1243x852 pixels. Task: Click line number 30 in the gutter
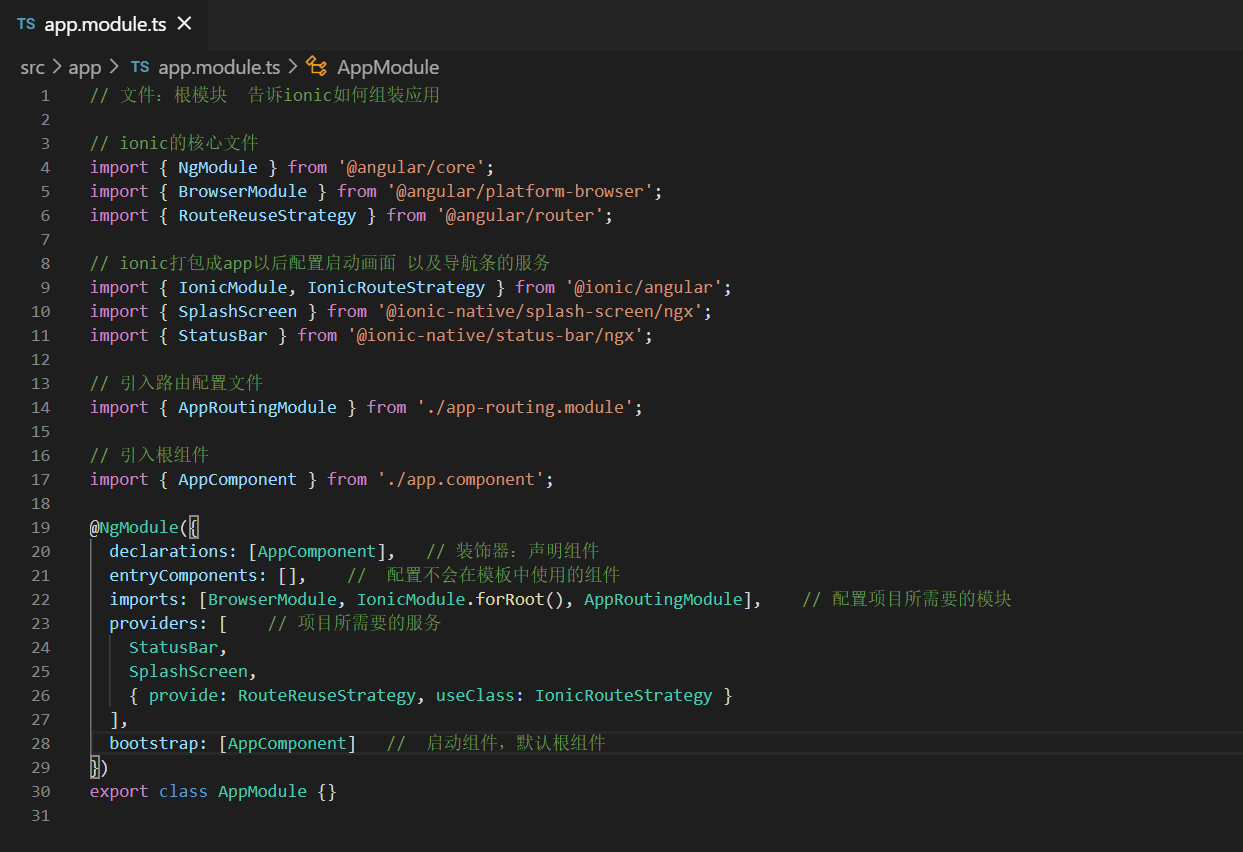tap(41, 791)
